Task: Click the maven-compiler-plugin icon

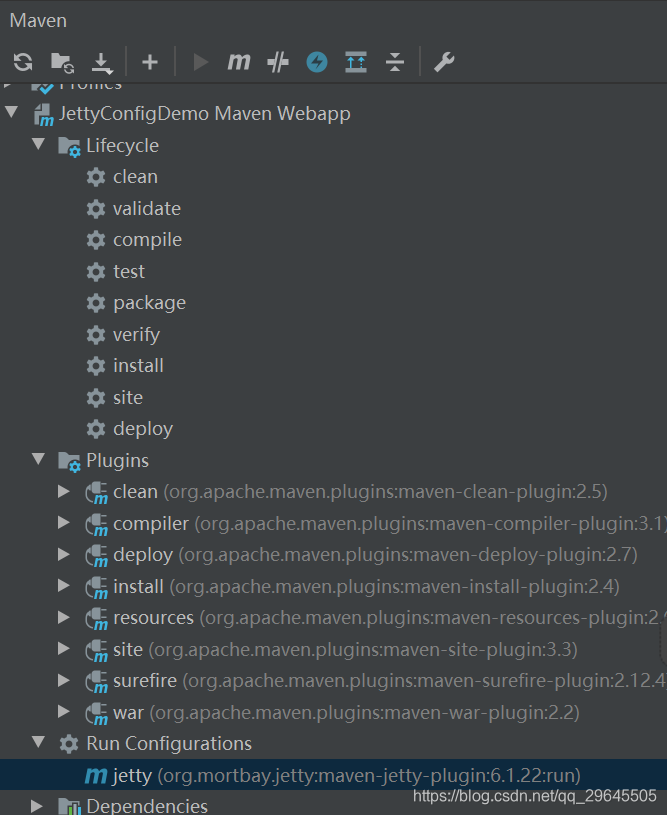Action: 97,525
